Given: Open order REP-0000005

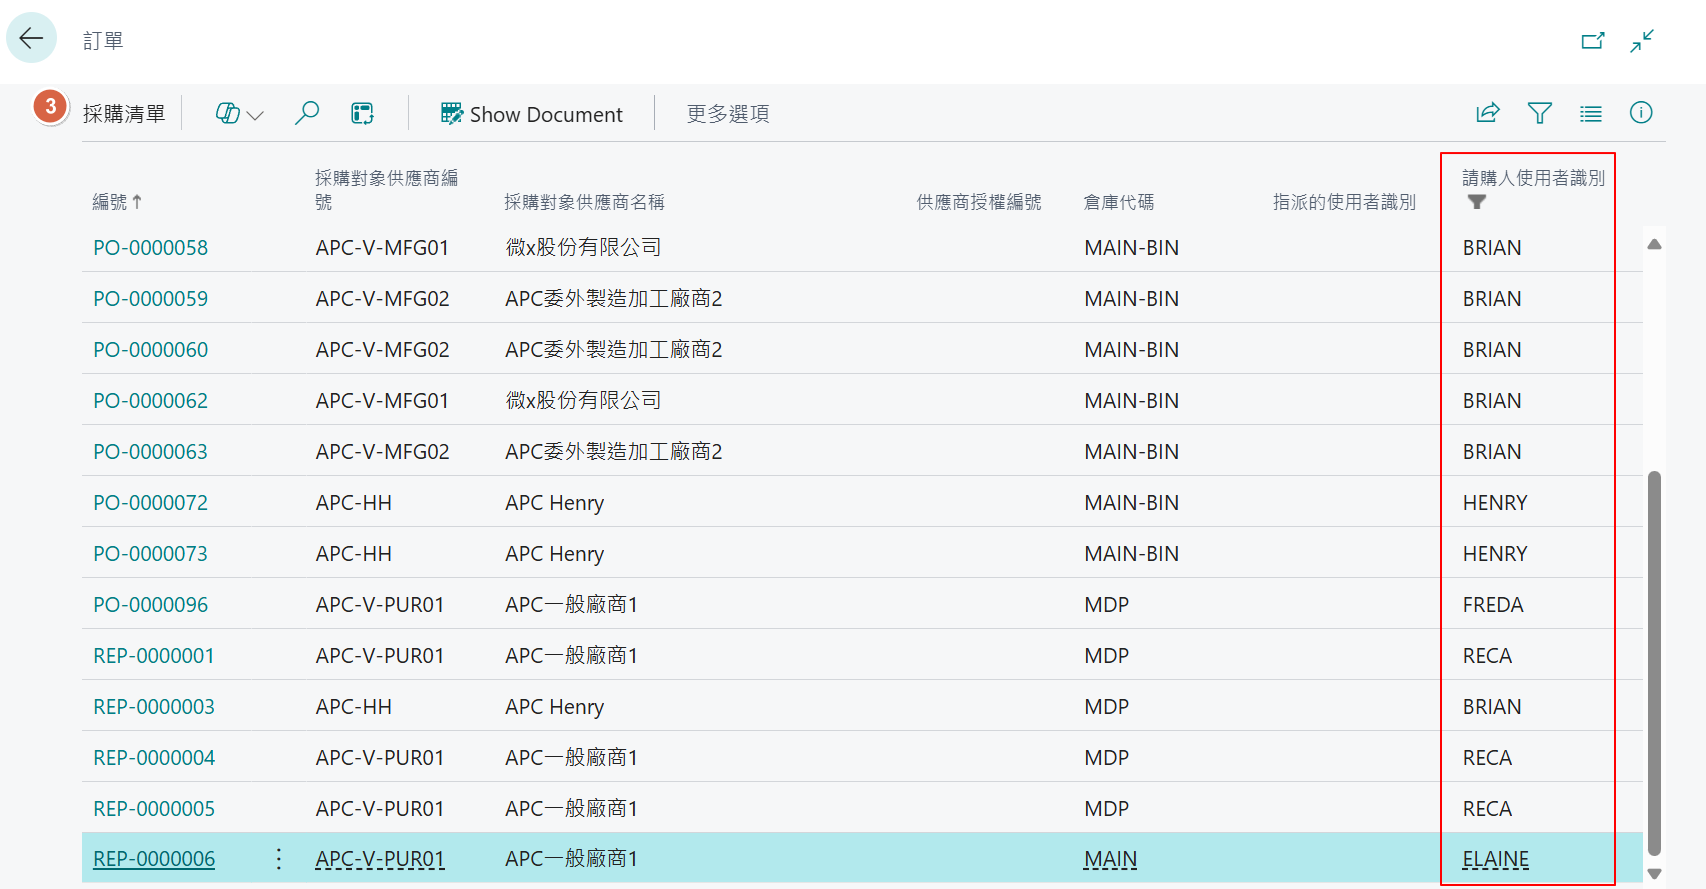Looking at the screenshot, I should tap(154, 809).
